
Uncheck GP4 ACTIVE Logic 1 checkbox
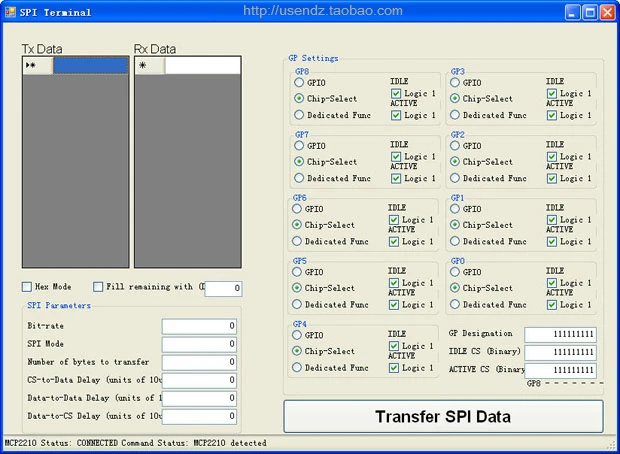tap(393, 368)
